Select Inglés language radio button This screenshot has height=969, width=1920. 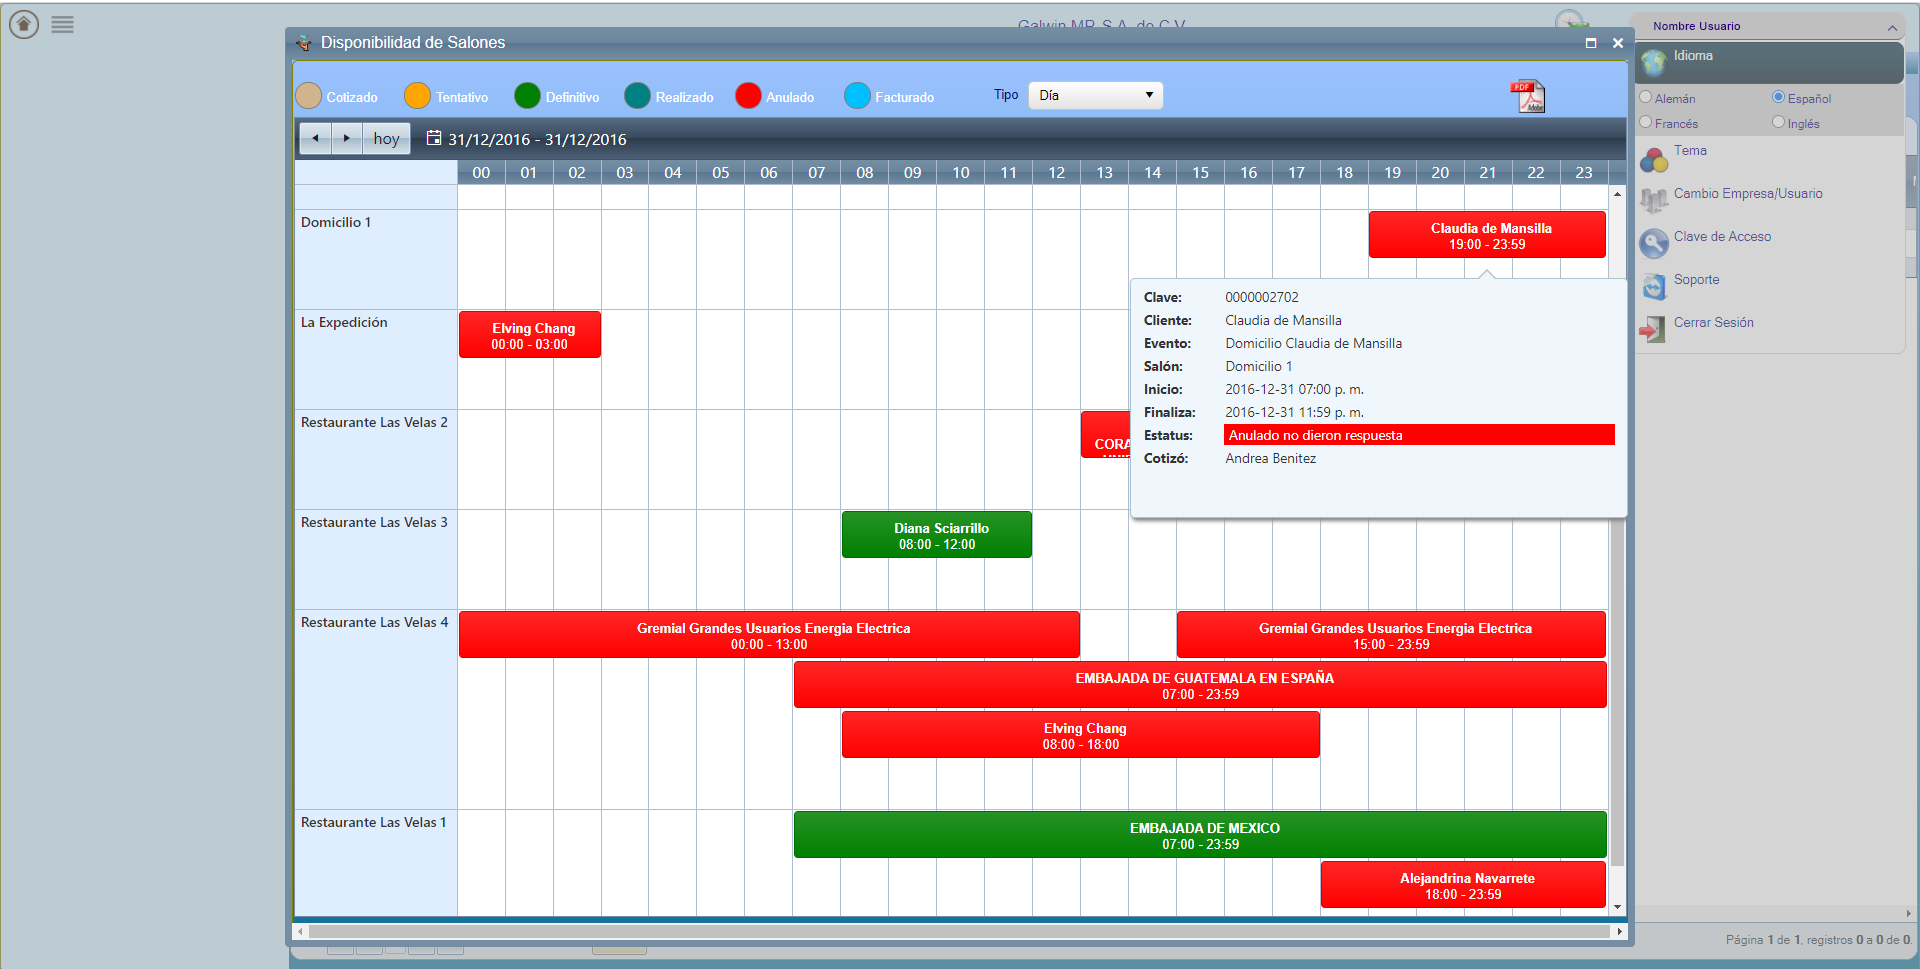pyautogui.click(x=1778, y=122)
